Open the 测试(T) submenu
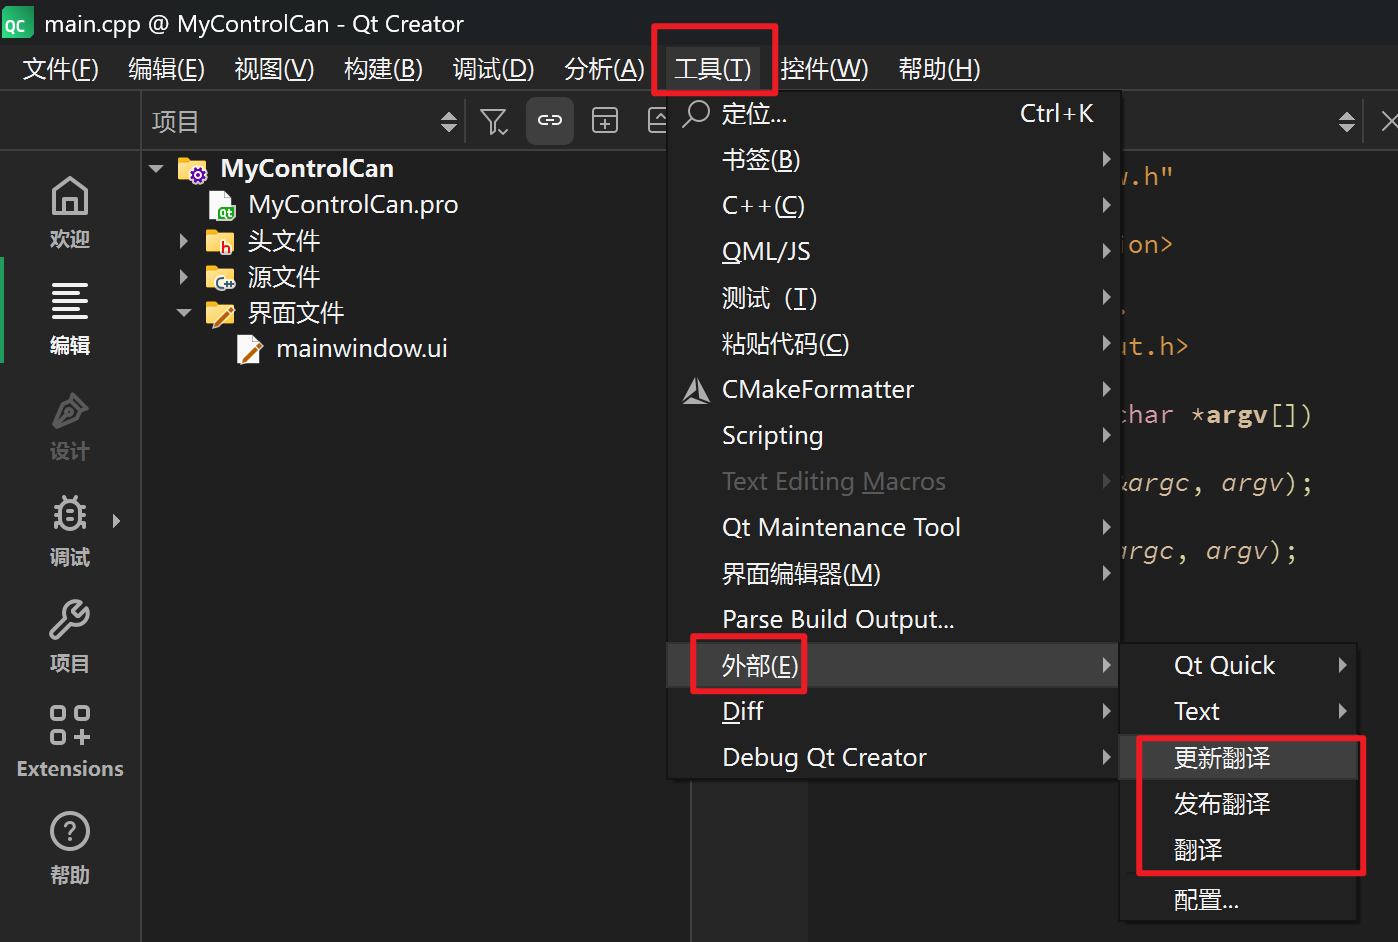 pyautogui.click(x=894, y=298)
